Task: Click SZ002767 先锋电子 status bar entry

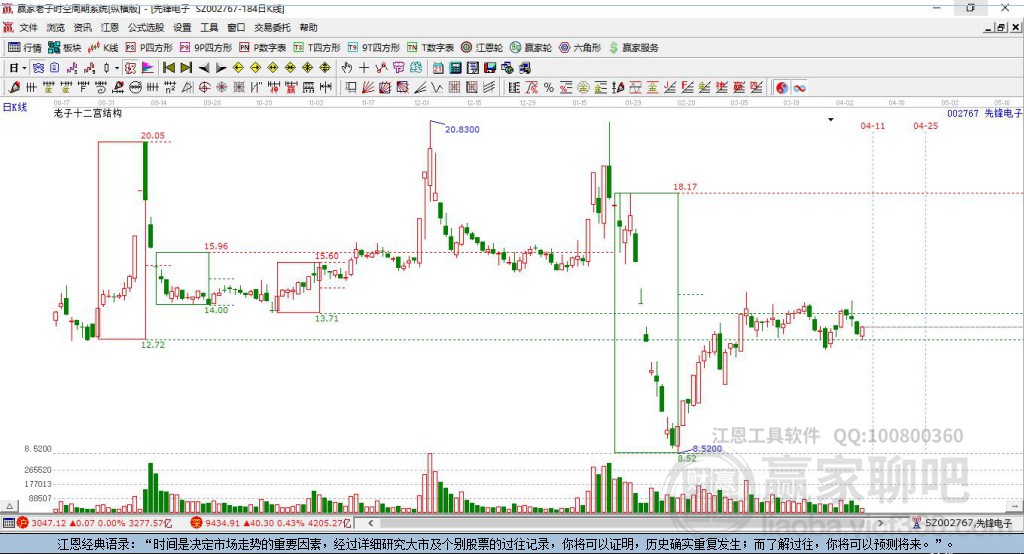Action: (962, 523)
